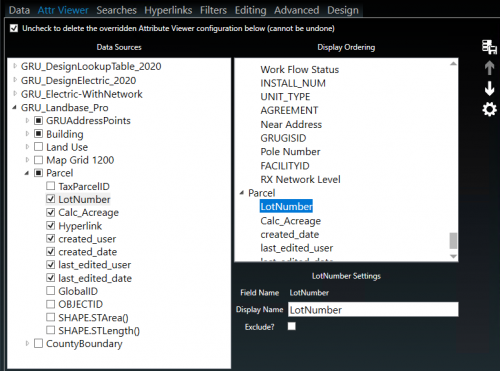Image resolution: width=500 pixels, height=371 pixels.
Task: Open the Advanced tab
Action: (297, 10)
